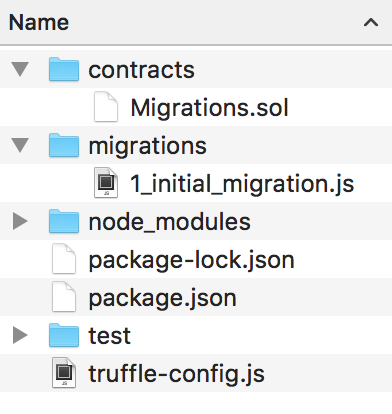Click the package-lock.json file icon

point(64,259)
